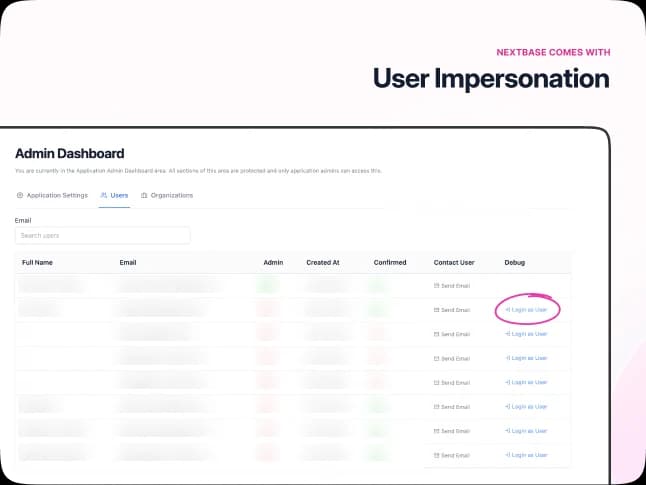Click Login as User text in third row

(x=530, y=334)
